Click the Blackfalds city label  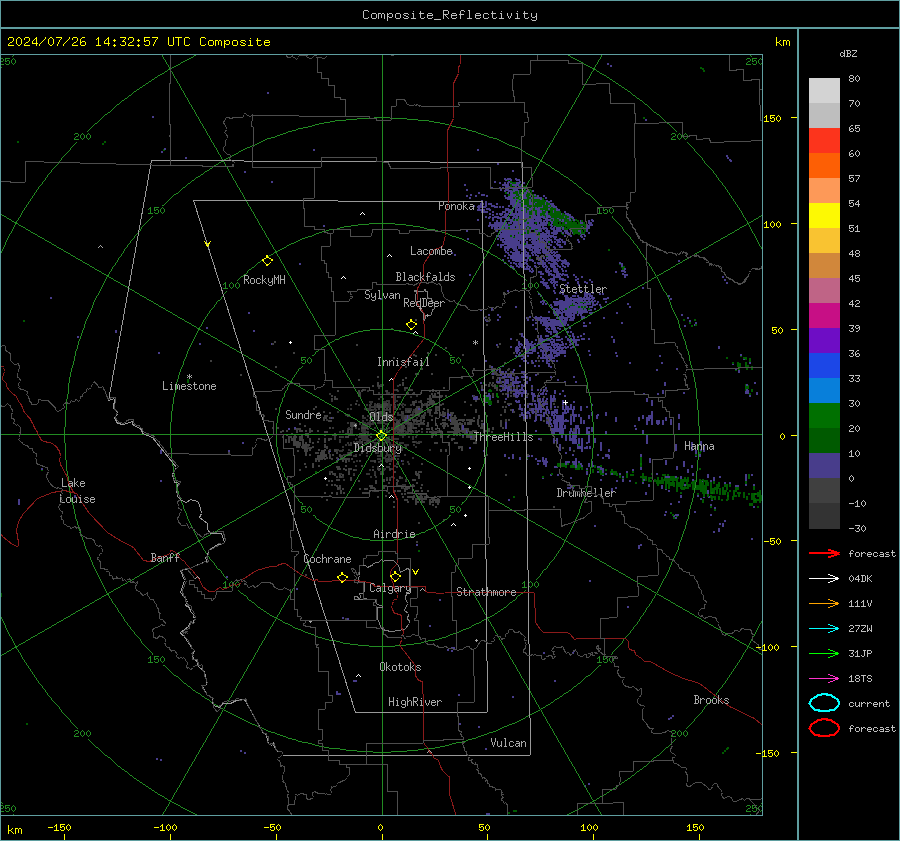point(425,277)
